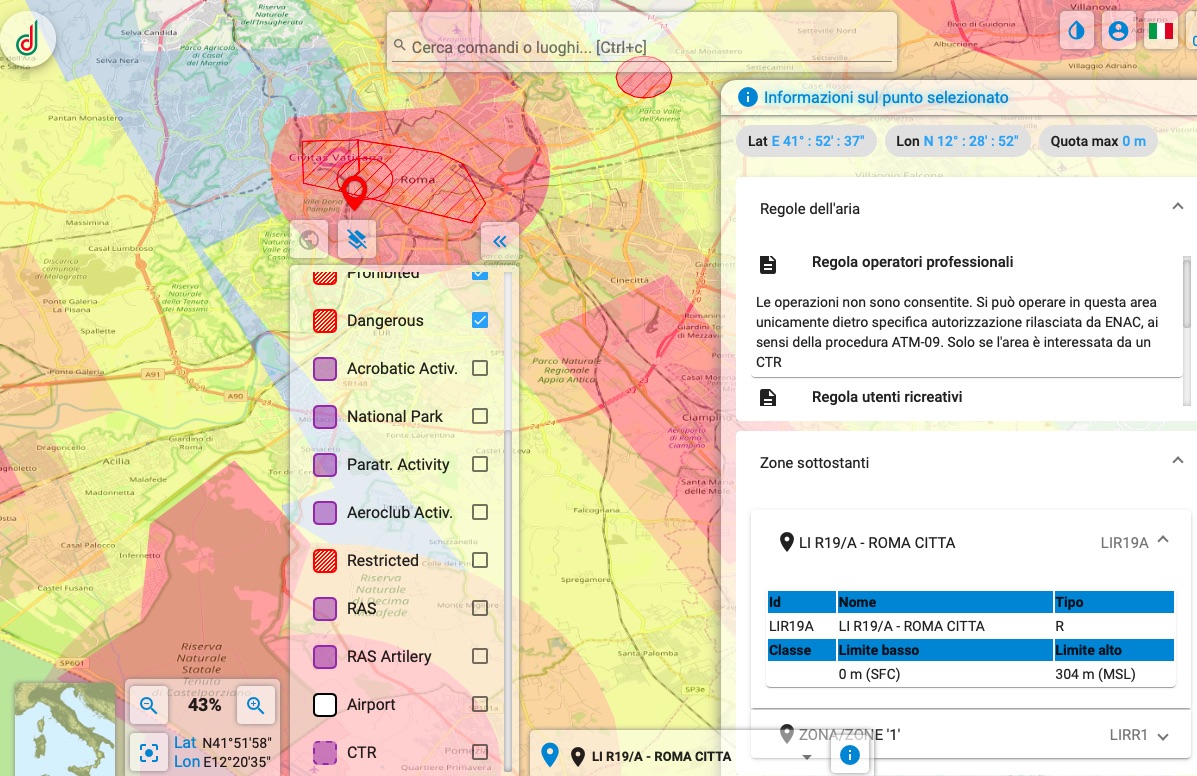1197x776 pixels.
Task: Toggle the globe basemap button
Action: 309,240
